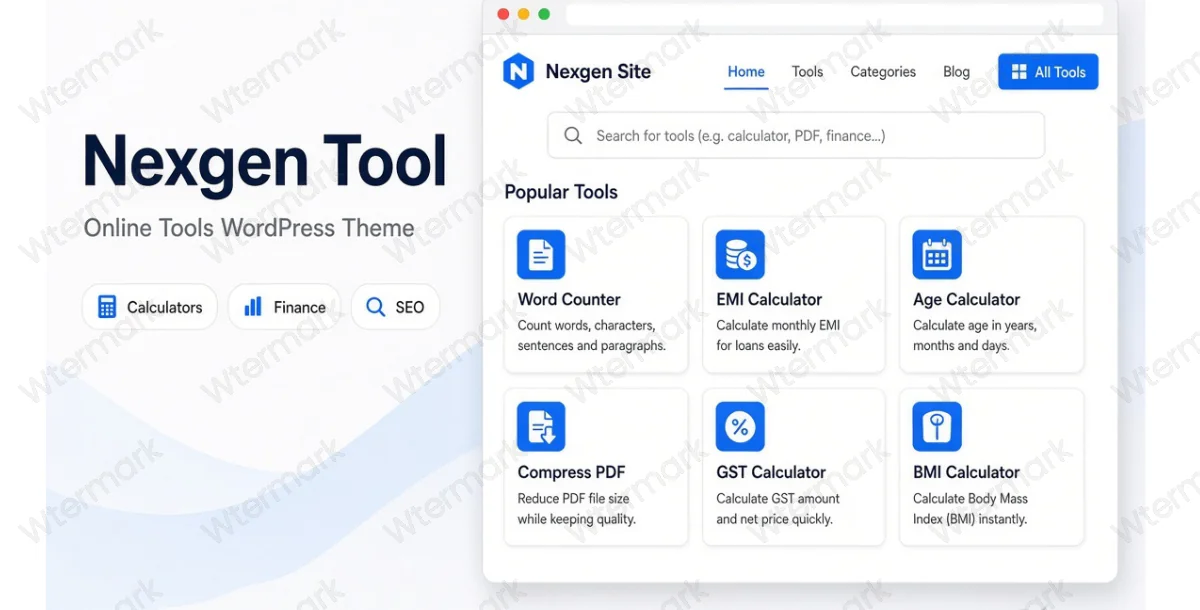This screenshot has width=1200, height=610.
Task: Select the Calculators pill label
Action: point(164,307)
